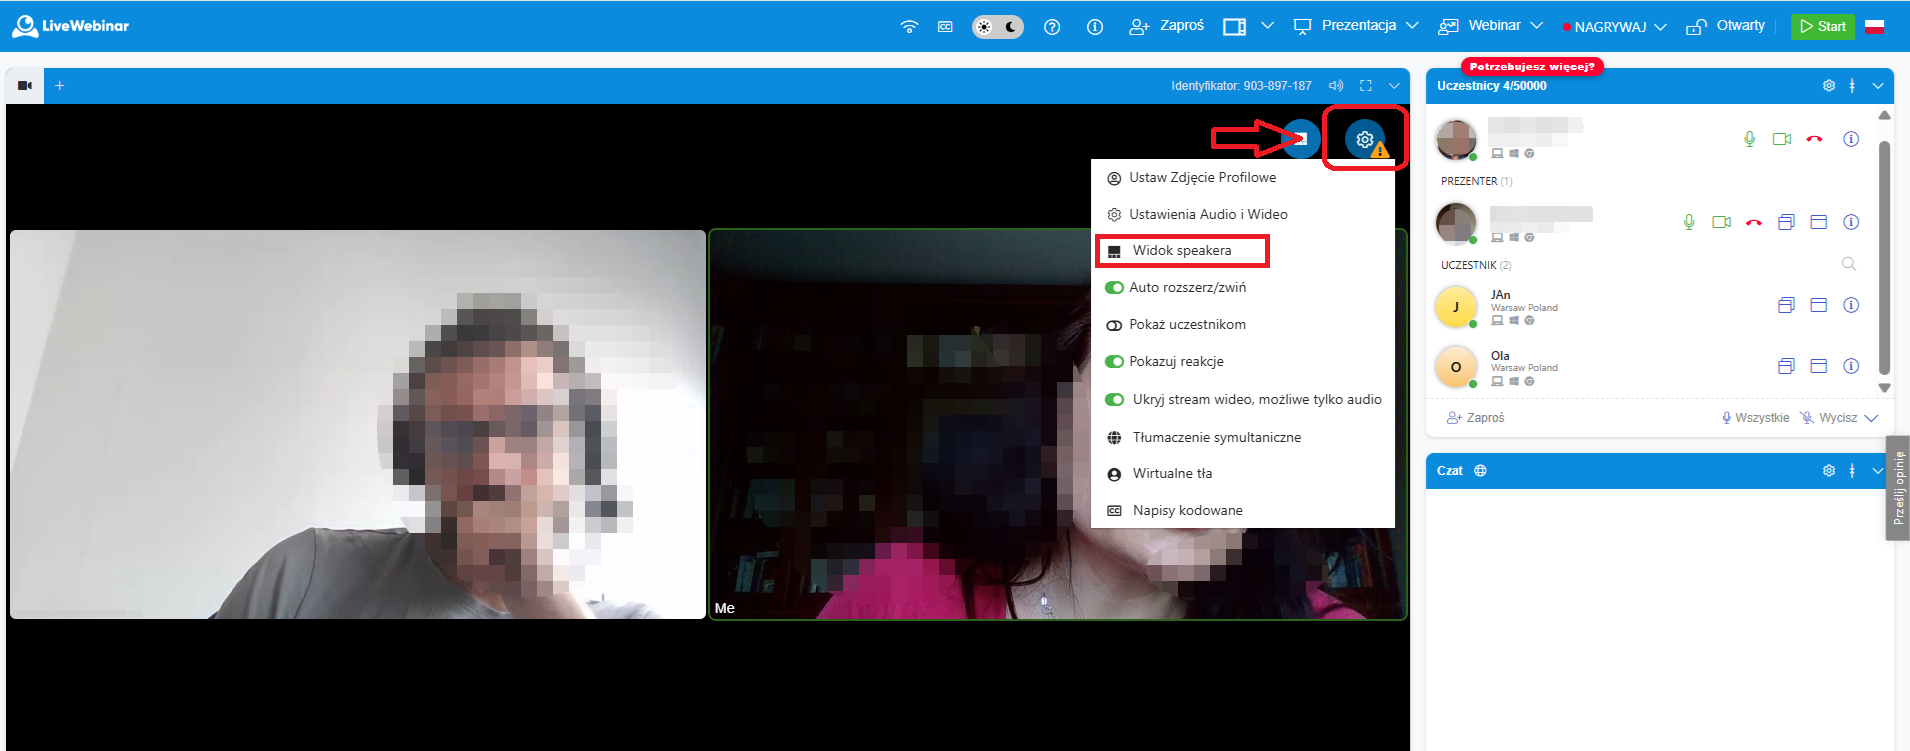Image resolution: width=1910 pixels, height=751 pixels.
Task: Hang up the presenter using red phone icon
Action: coord(1753,222)
